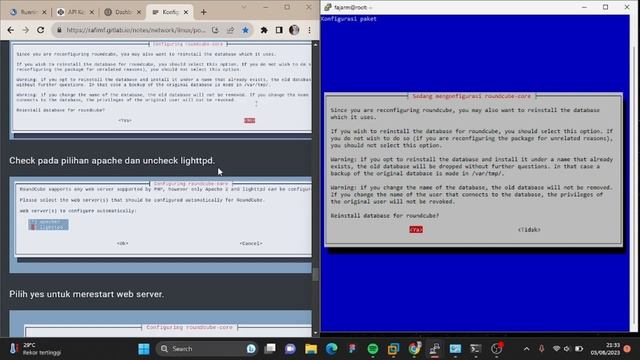
Task: Click 'Reinstall database for roundcube?' text
Action: (x=384, y=216)
